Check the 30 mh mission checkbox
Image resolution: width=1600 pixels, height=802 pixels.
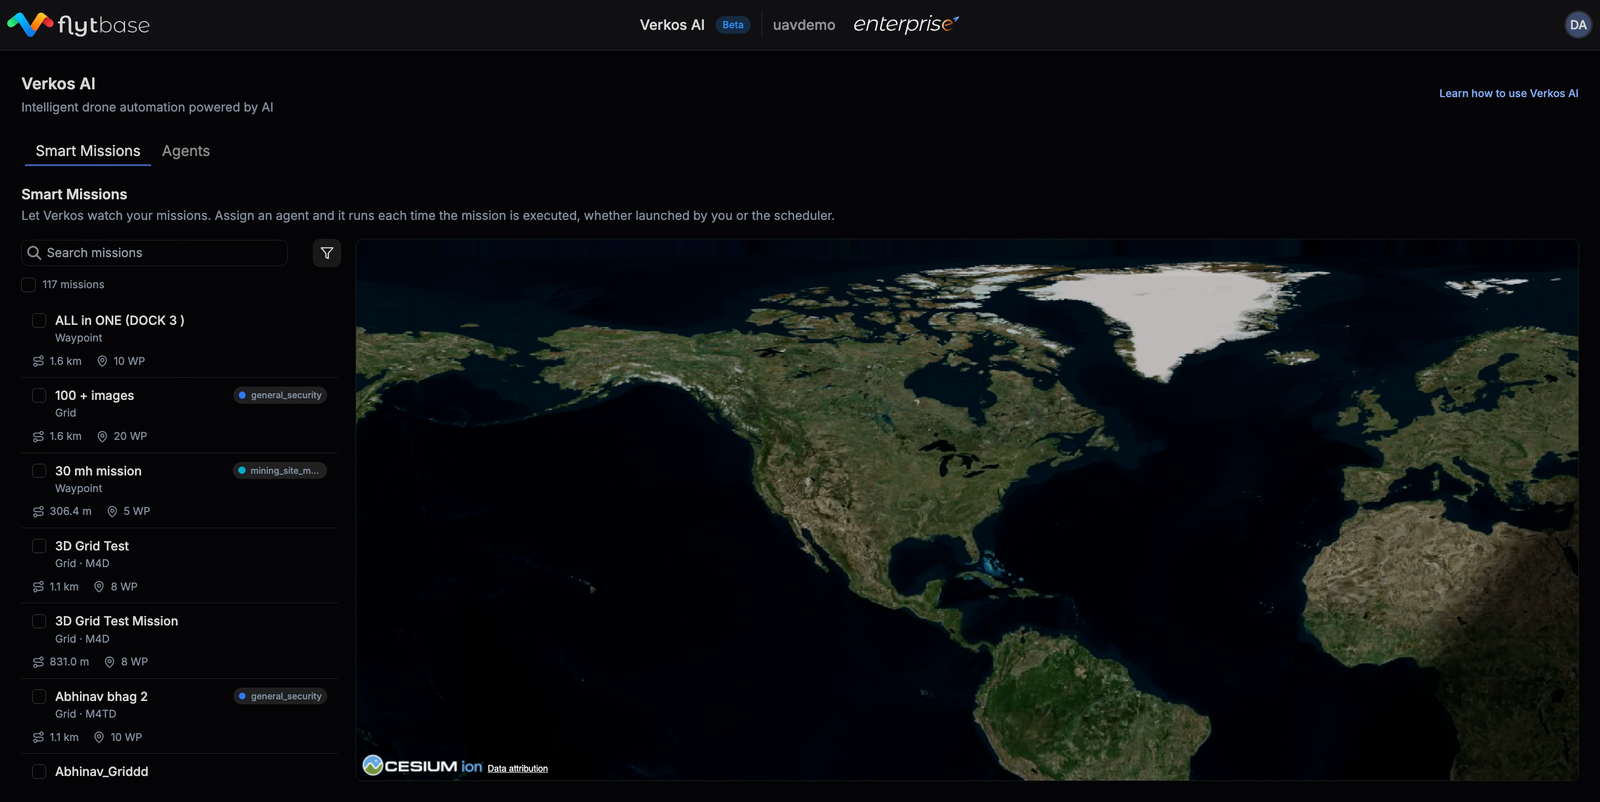[x=39, y=470]
